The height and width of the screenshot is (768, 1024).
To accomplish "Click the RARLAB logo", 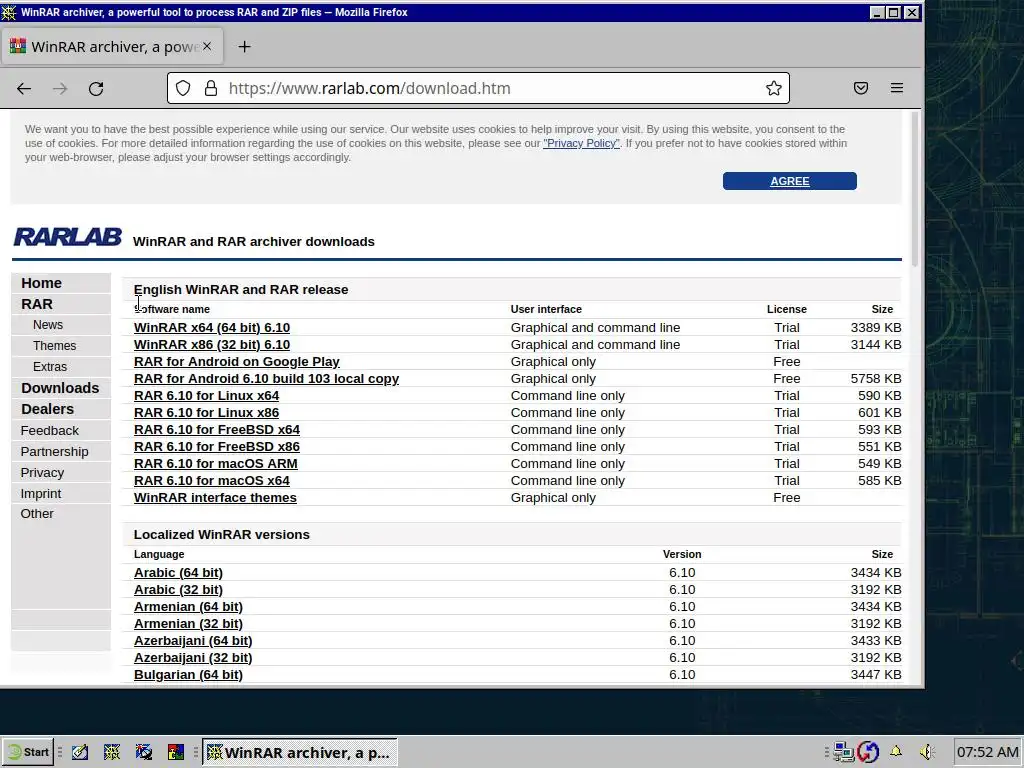I will pos(67,237).
